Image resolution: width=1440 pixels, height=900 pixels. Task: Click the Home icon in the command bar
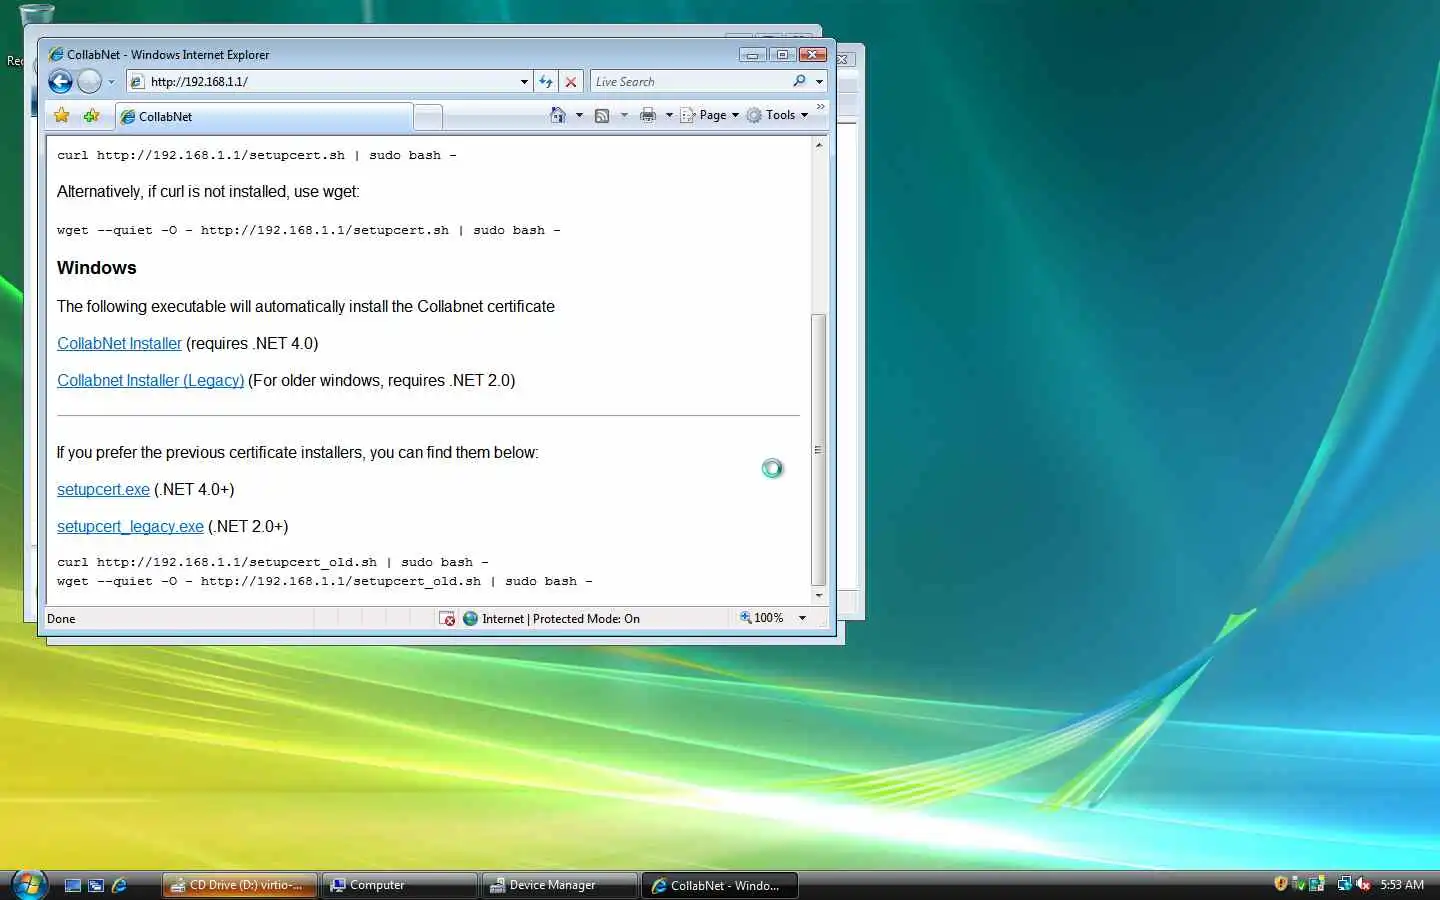(558, 115)
